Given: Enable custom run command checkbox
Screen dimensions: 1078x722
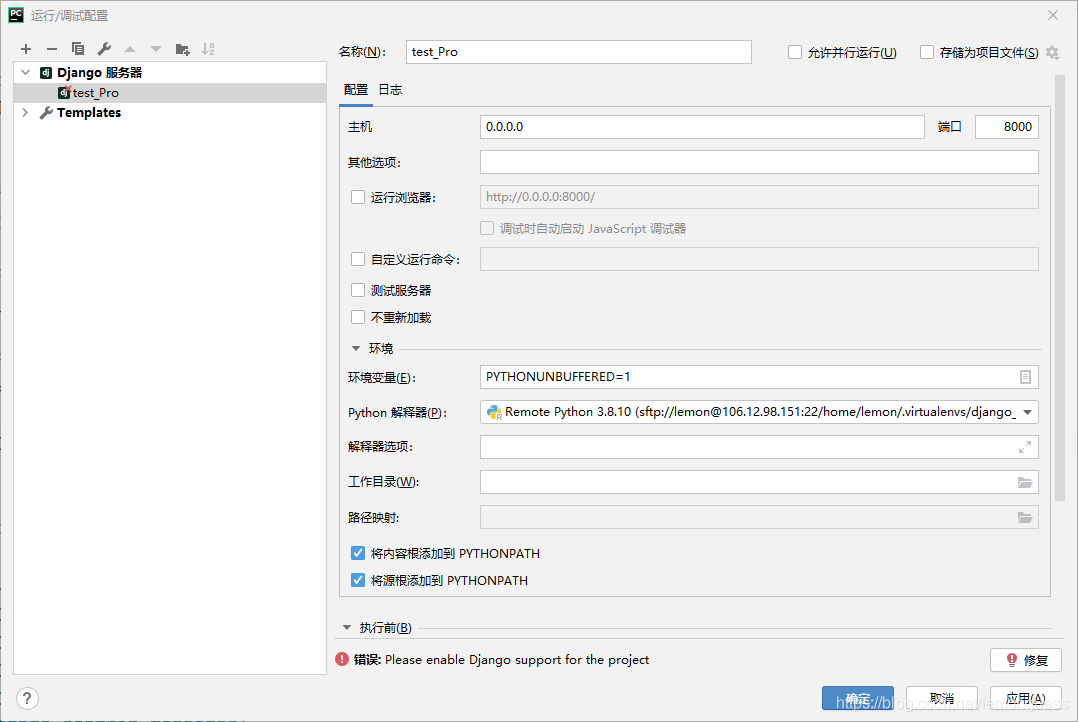Looking at the screenshot, I should click(x=358, y=259).
